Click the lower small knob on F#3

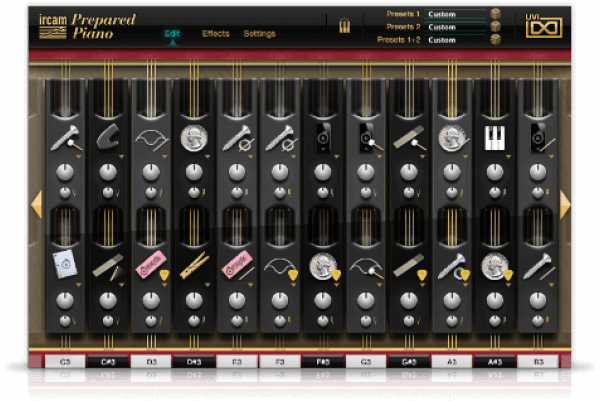323,321
